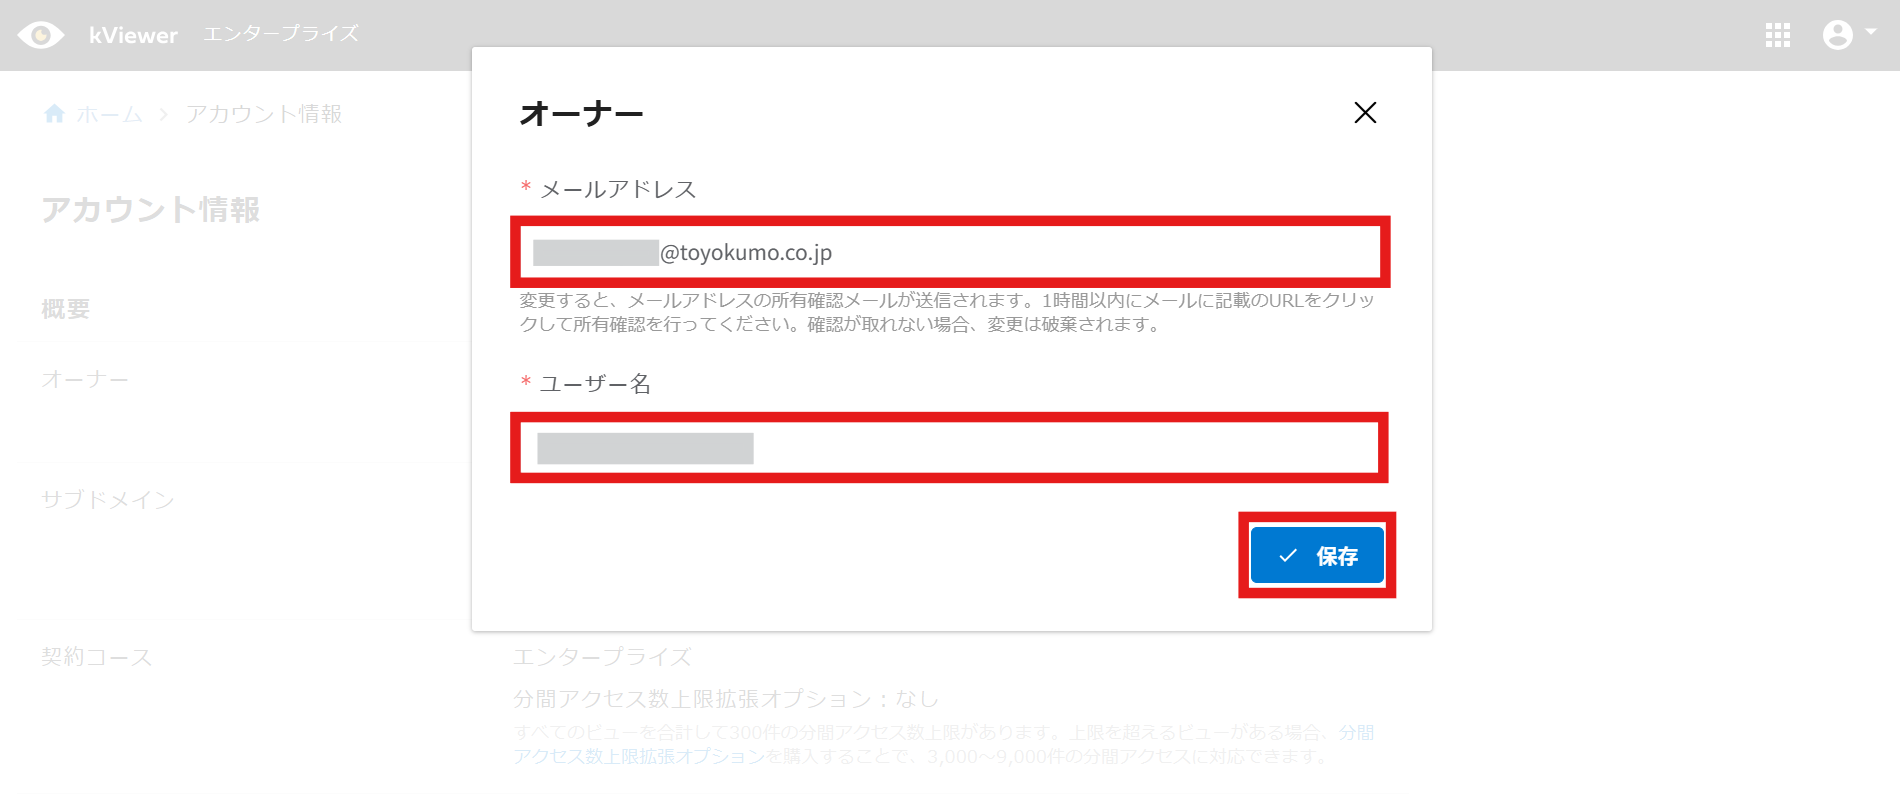Click the アカウント情報 page heading
1900x796 pixels.
[151, 209]
